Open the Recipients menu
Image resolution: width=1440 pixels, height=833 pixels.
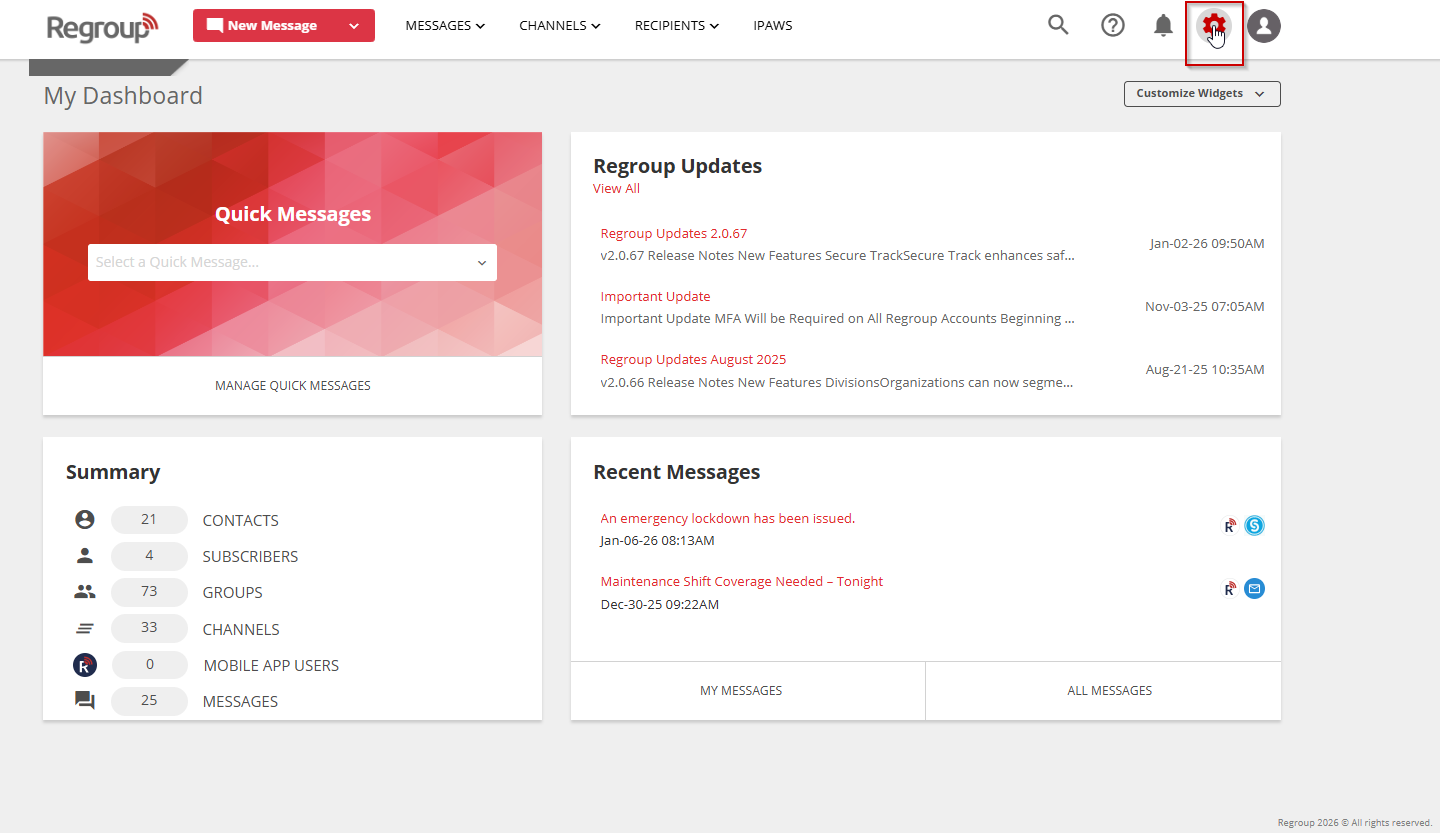tap(677, 26)
